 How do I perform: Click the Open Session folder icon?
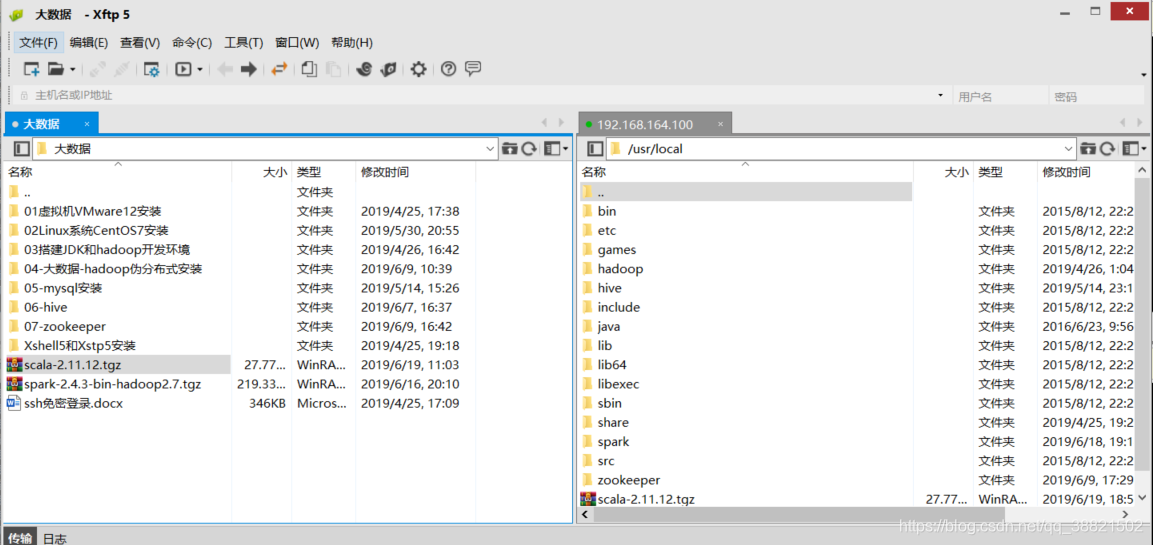click(x=56, y=69)
